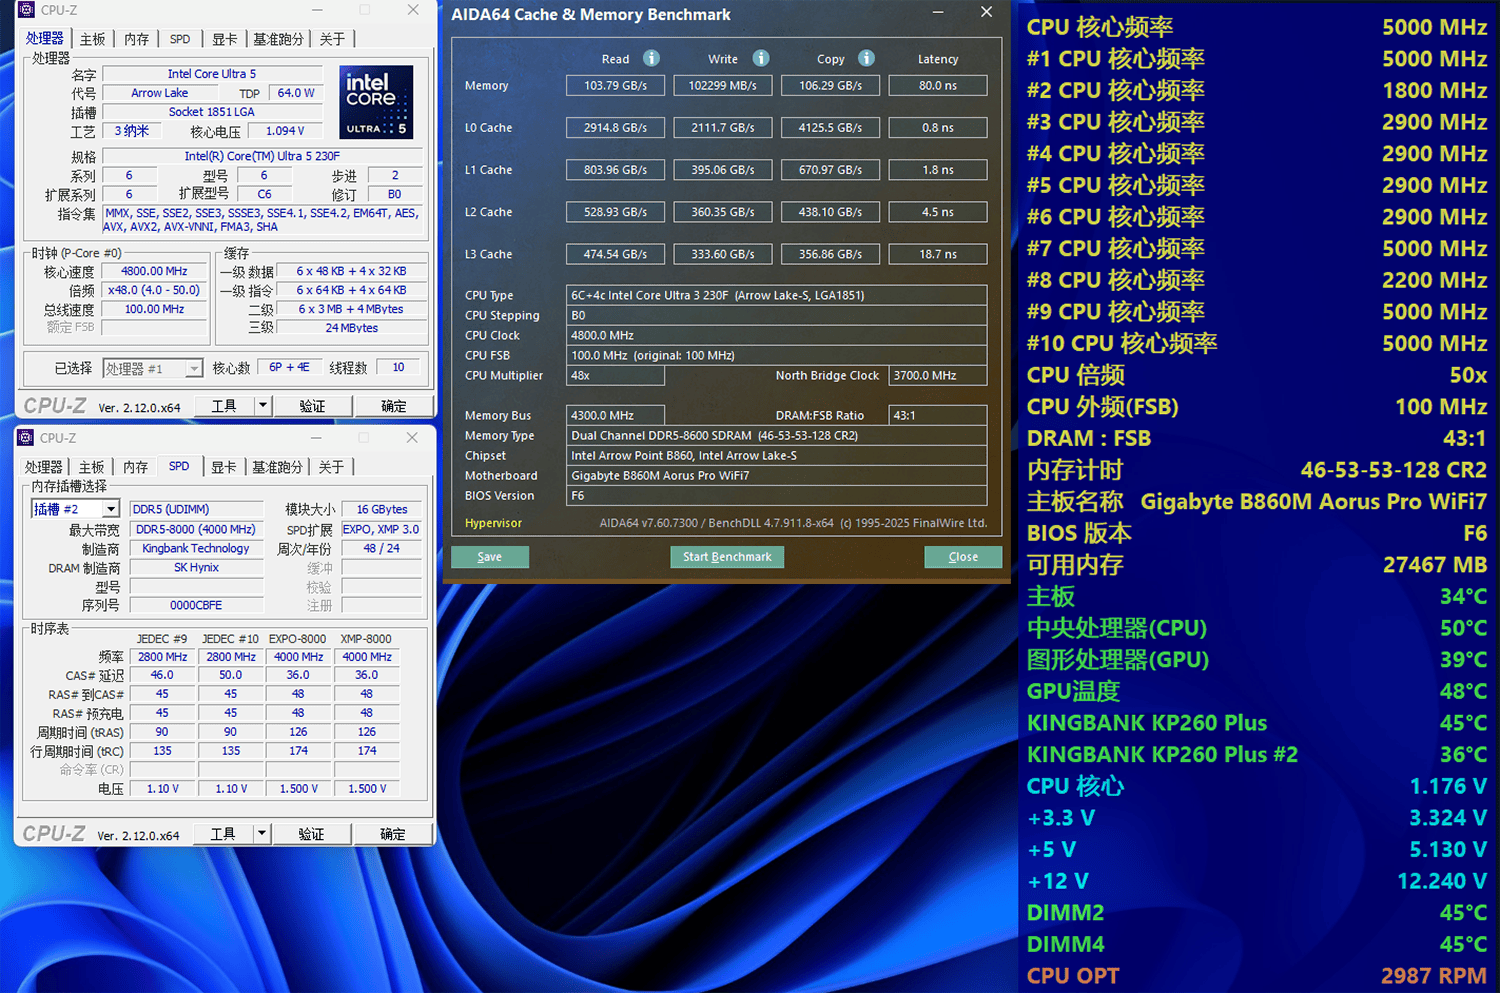Switch to 内存 tab in bottom CPU-Z

pos(135,467)
